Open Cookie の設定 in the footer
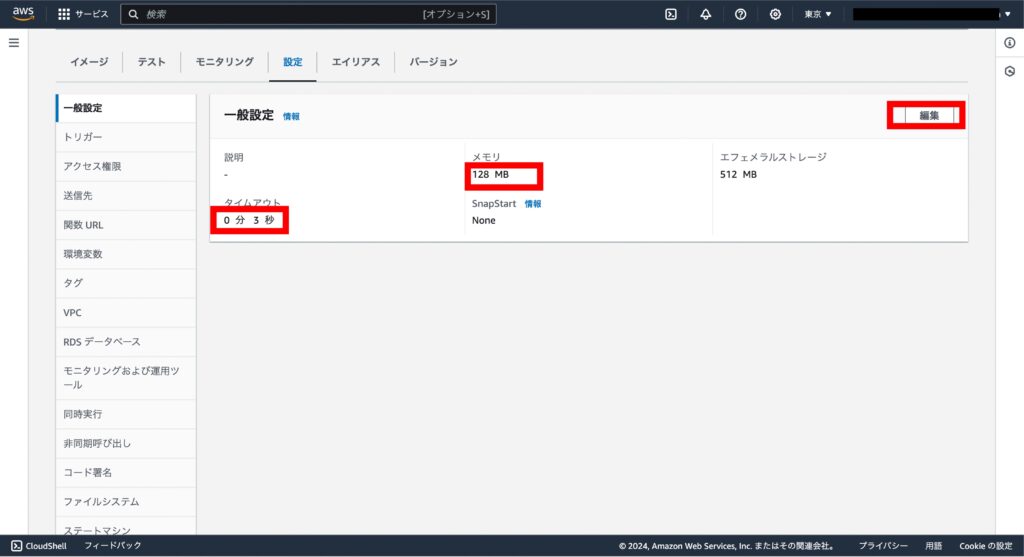This screenshot has height=557, width=1024. pyautogui.click(x=985, y=546)
